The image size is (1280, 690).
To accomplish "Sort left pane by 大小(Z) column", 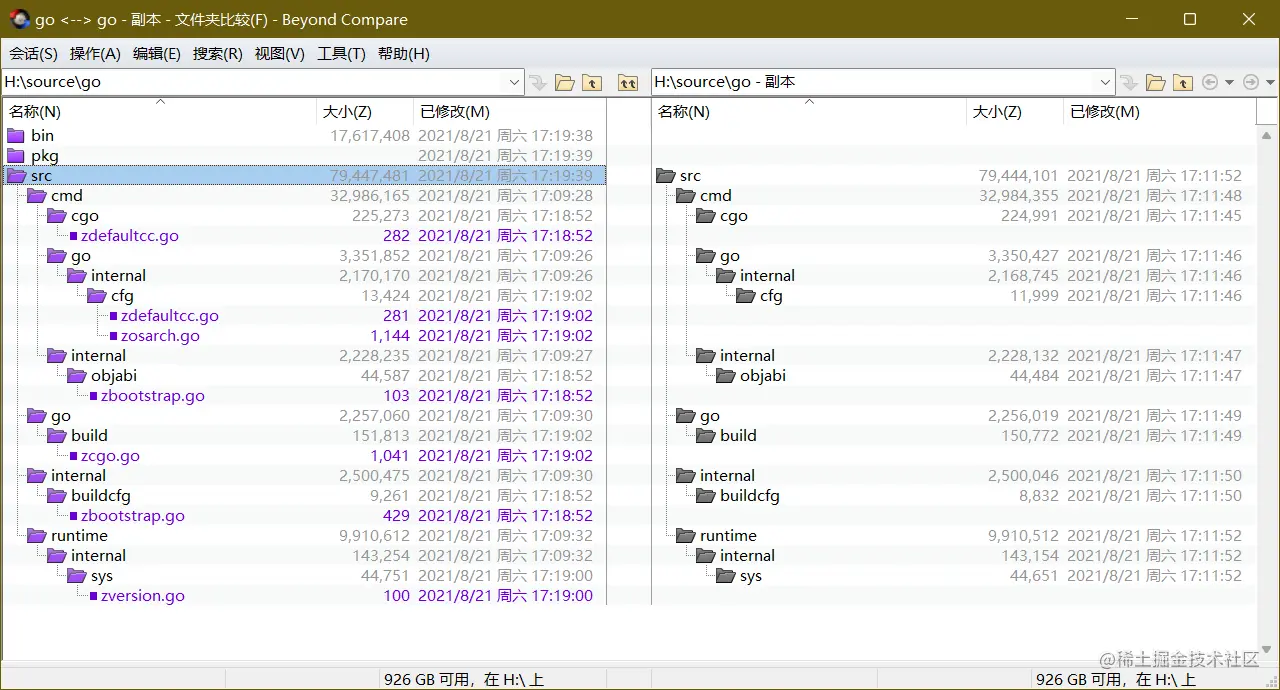I will 365,112.
